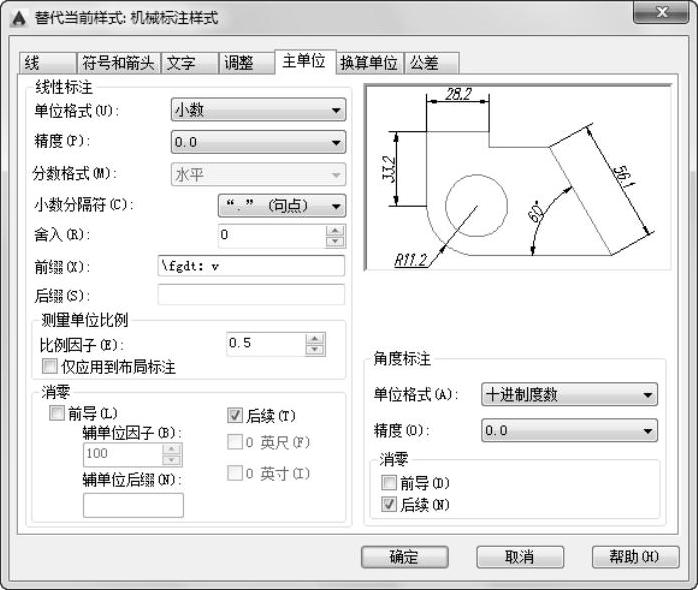The width and height of the screenshot is (698, 590).
Task: Open the 公差 tolerance tab
Action: 431,63
